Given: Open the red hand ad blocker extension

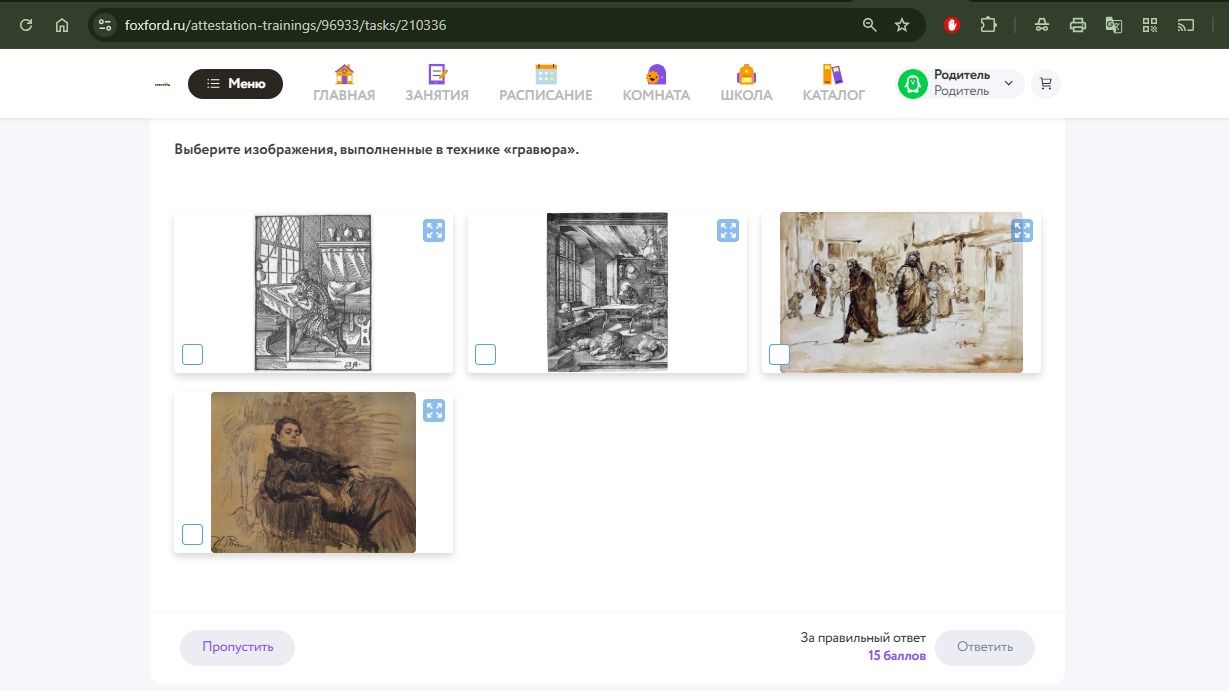Looking at the screenshot, I should 952,25.
